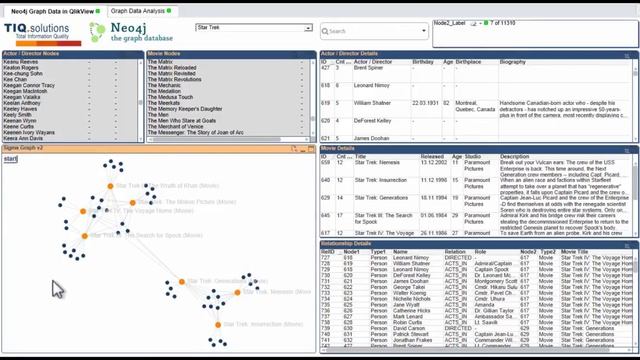Screen dimensions: 640x360
Task: Select The Motion Picture orange graph node
Action: [x=133, y=202]
